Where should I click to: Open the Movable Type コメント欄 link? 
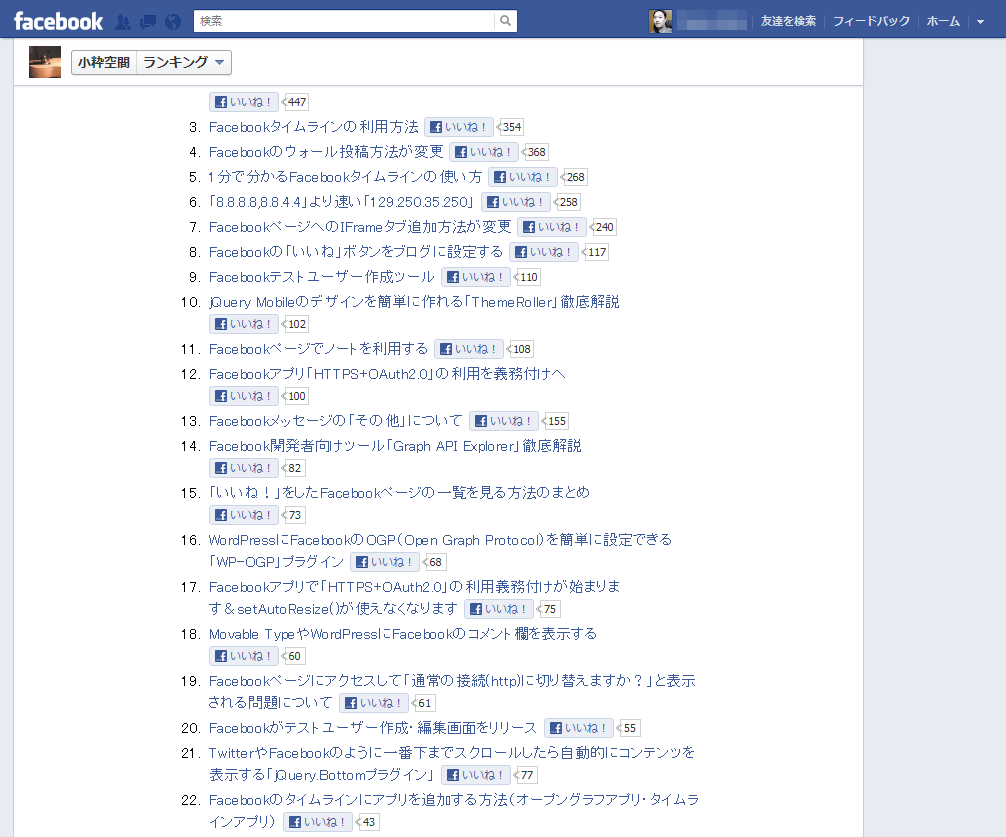pos(403,634)
